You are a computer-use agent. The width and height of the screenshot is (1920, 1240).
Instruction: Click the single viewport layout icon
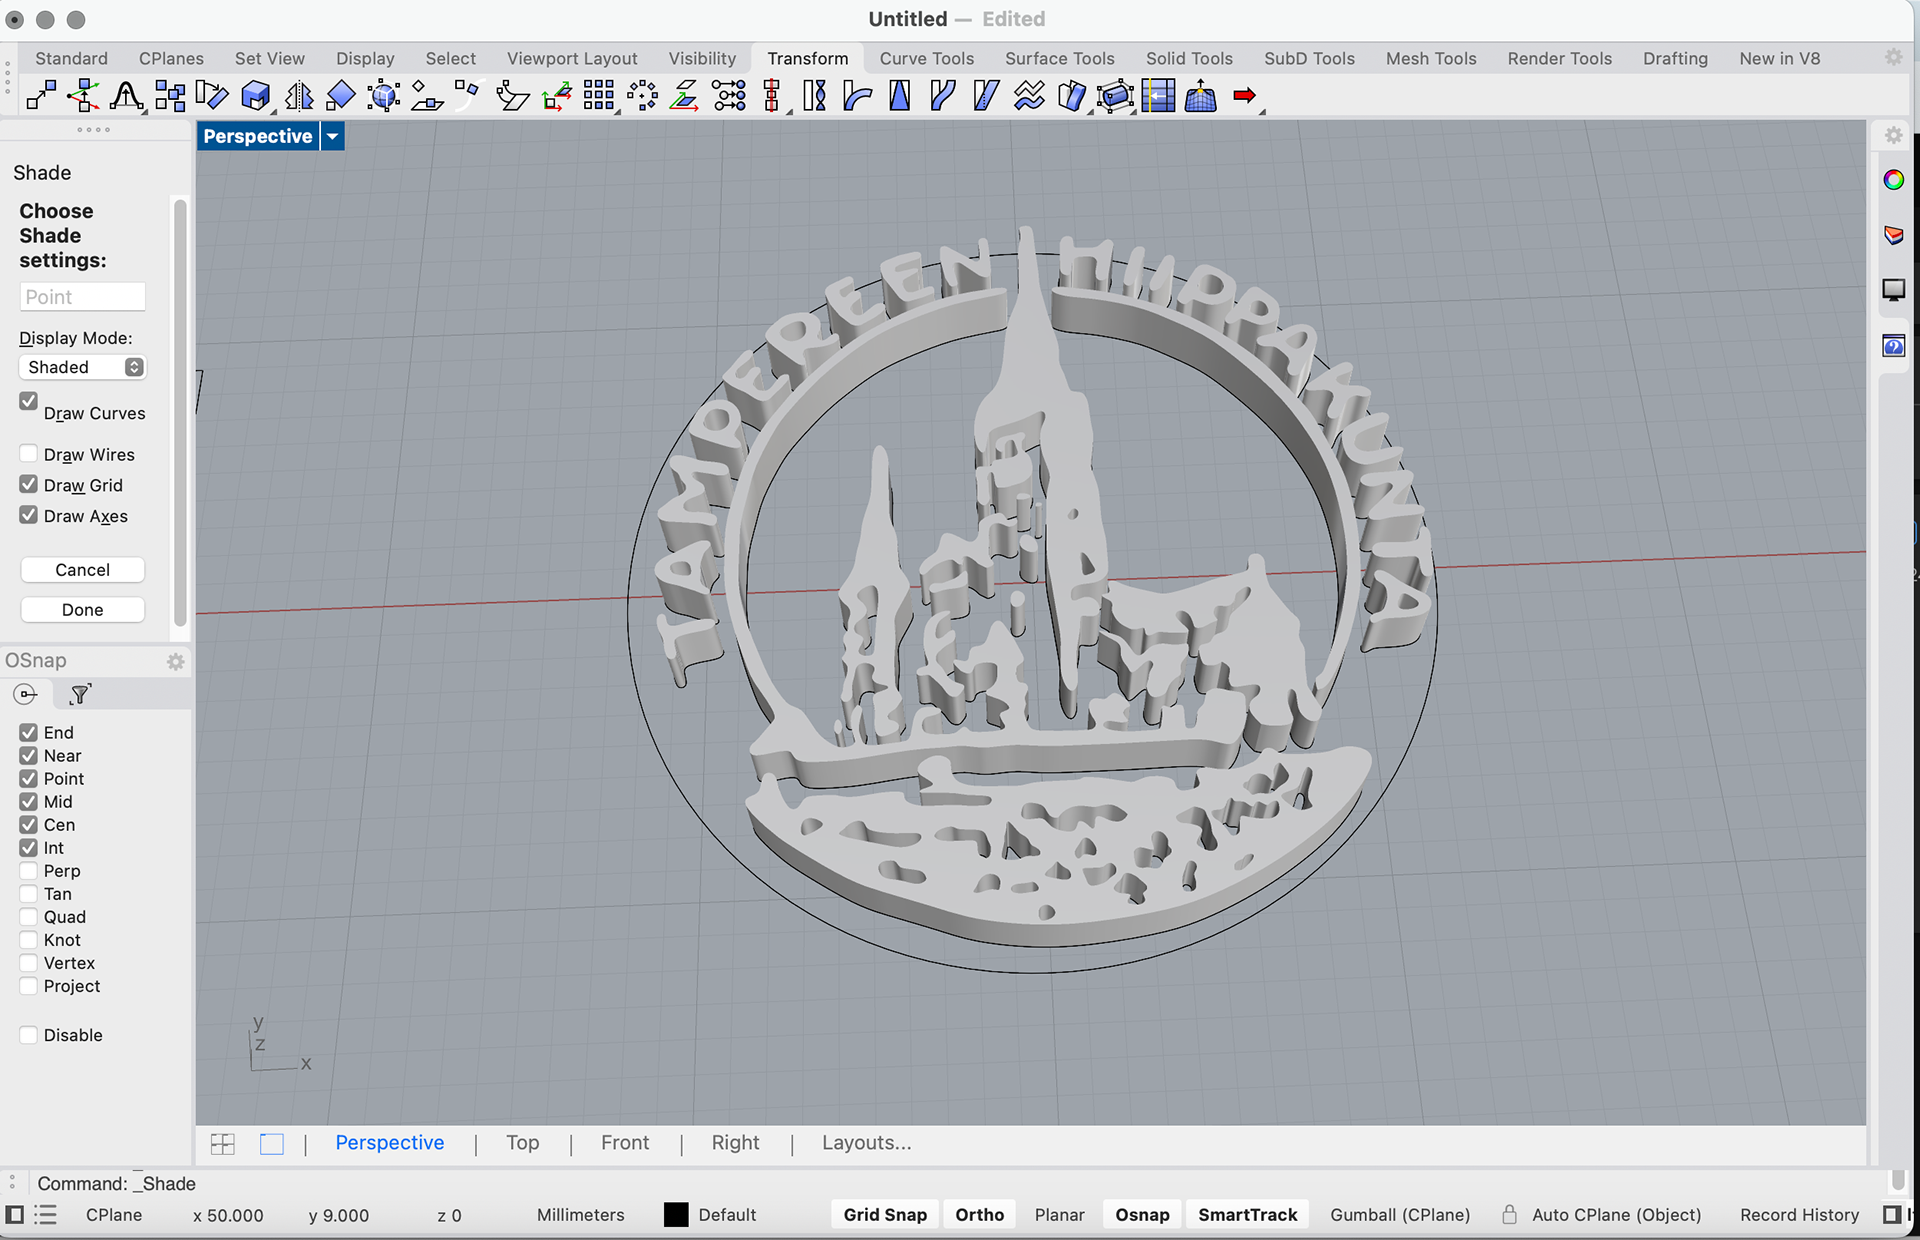click(272, 1144)
